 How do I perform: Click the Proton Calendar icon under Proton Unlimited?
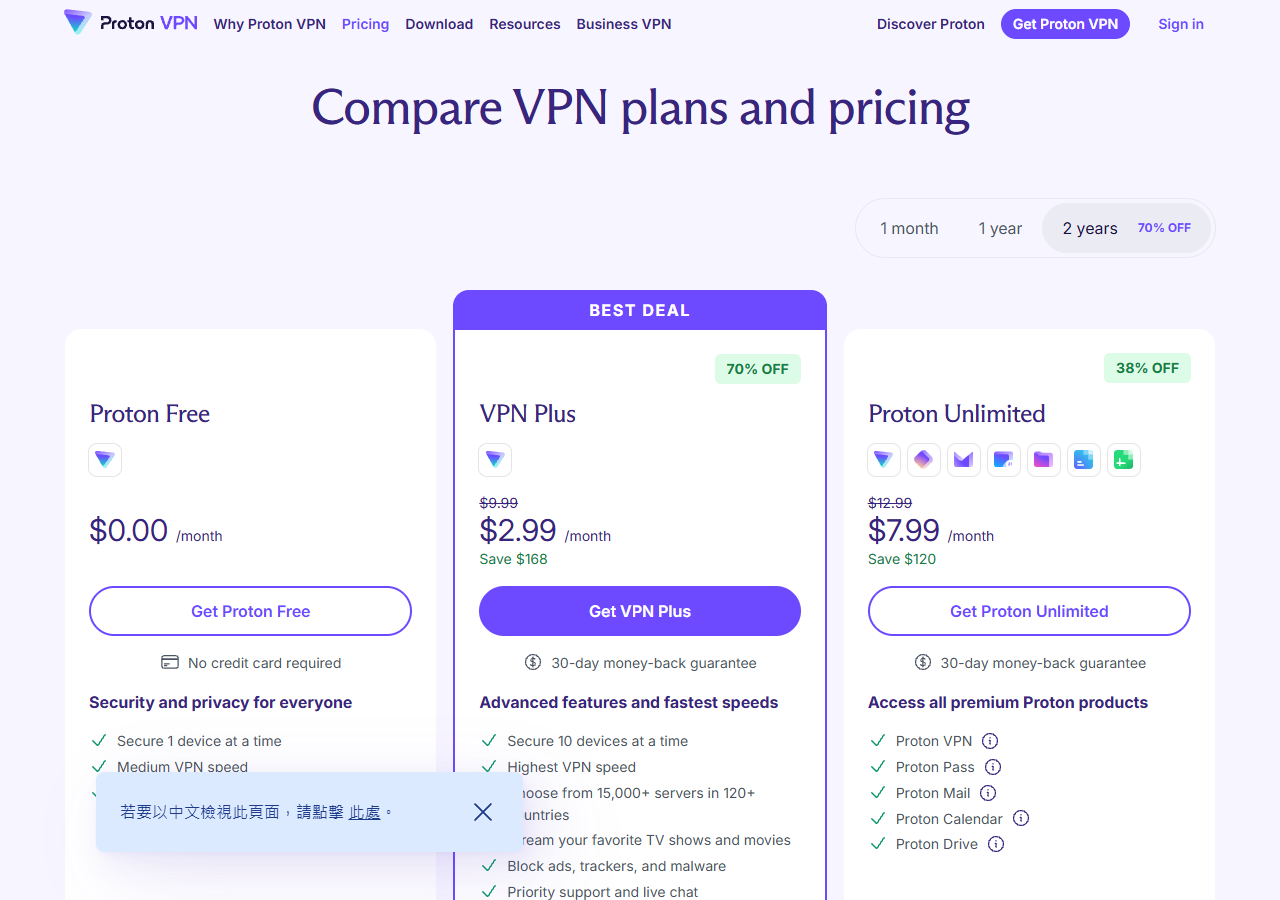click(x=1004, y=460)
